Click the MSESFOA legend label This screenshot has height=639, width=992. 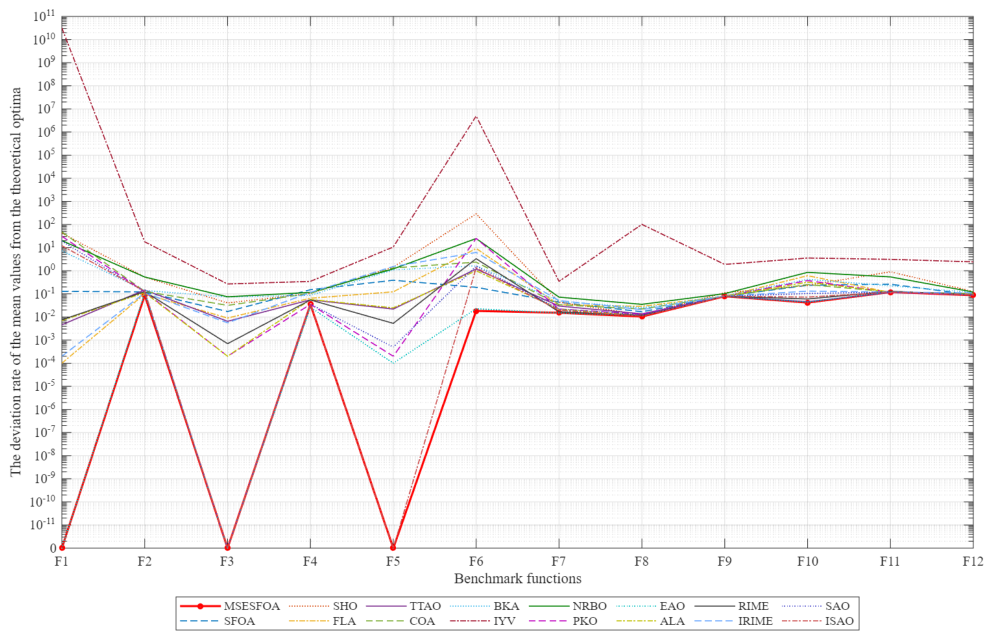click(251, 606)
